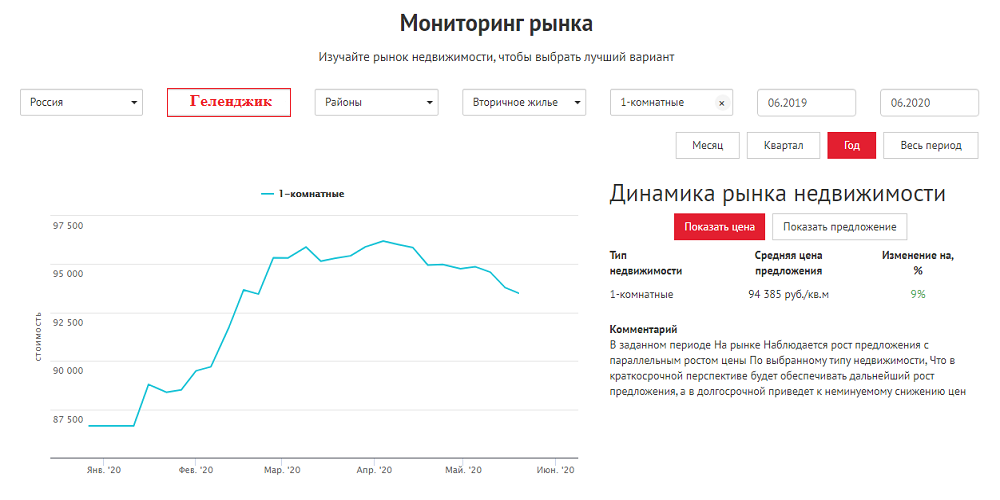Click the Геленджик city field
The image size is (1000, 500).
[x=229, y=103]
